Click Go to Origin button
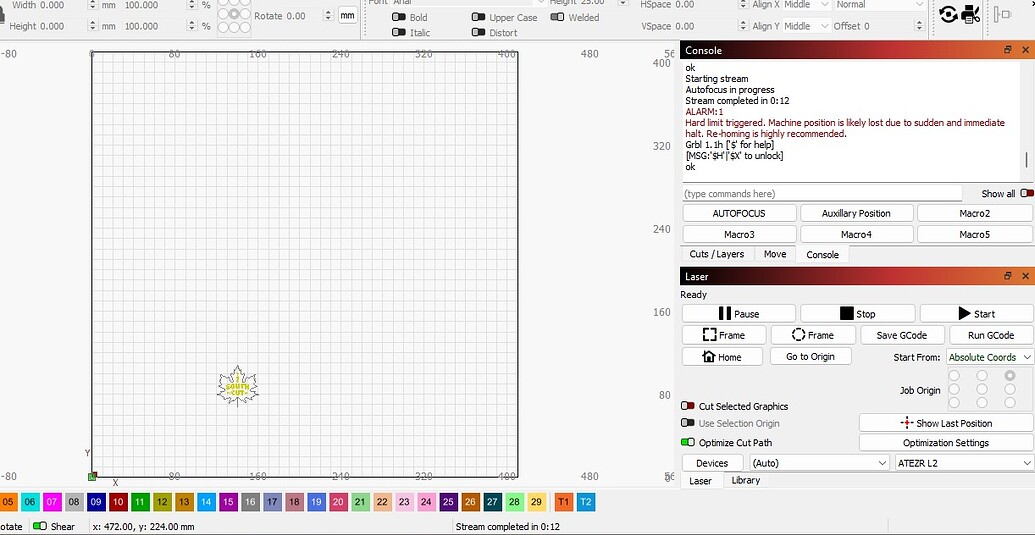 coord(810,357)
